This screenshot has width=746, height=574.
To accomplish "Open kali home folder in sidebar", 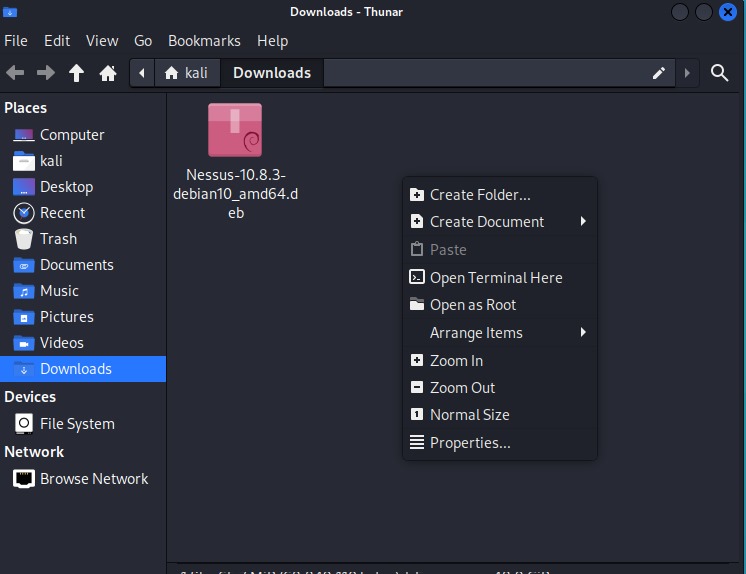I will coord(83,161).
